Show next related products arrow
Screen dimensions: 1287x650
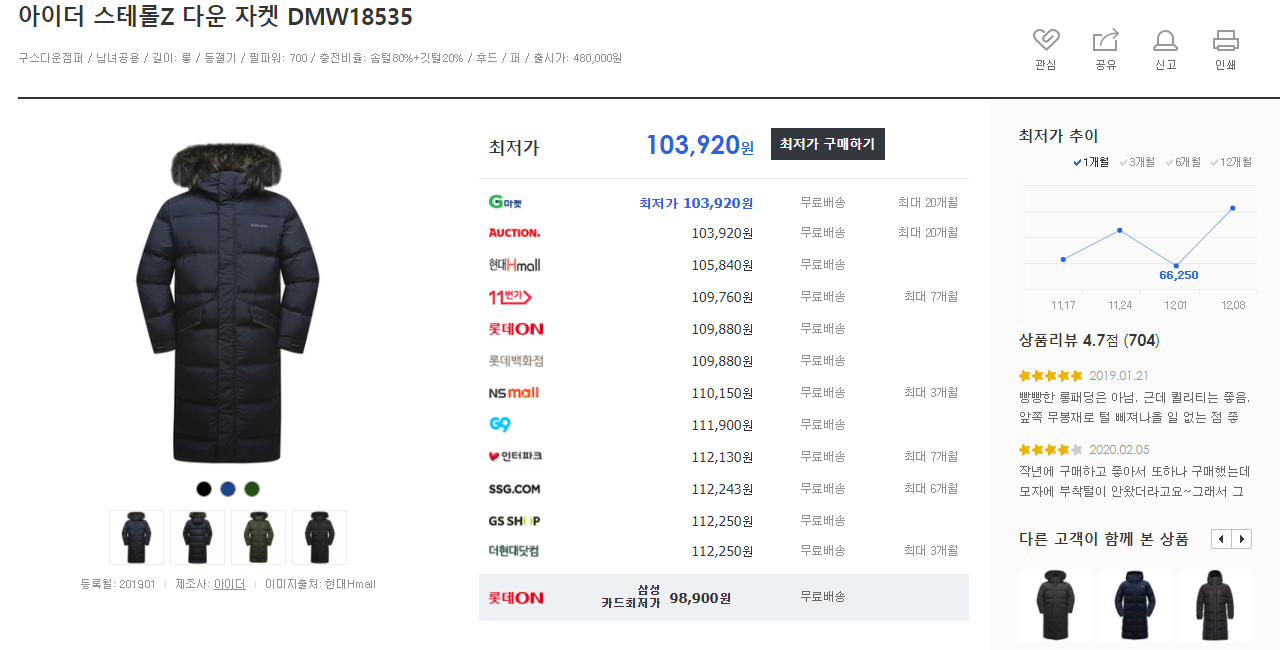(x=1241, y=539)
